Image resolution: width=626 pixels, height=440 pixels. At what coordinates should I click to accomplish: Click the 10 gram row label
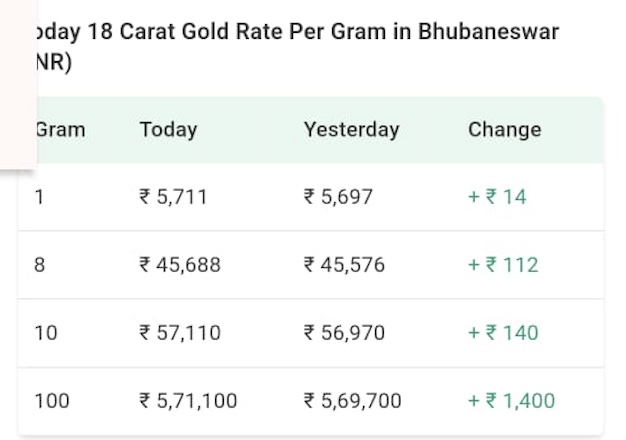click(46, 333)
